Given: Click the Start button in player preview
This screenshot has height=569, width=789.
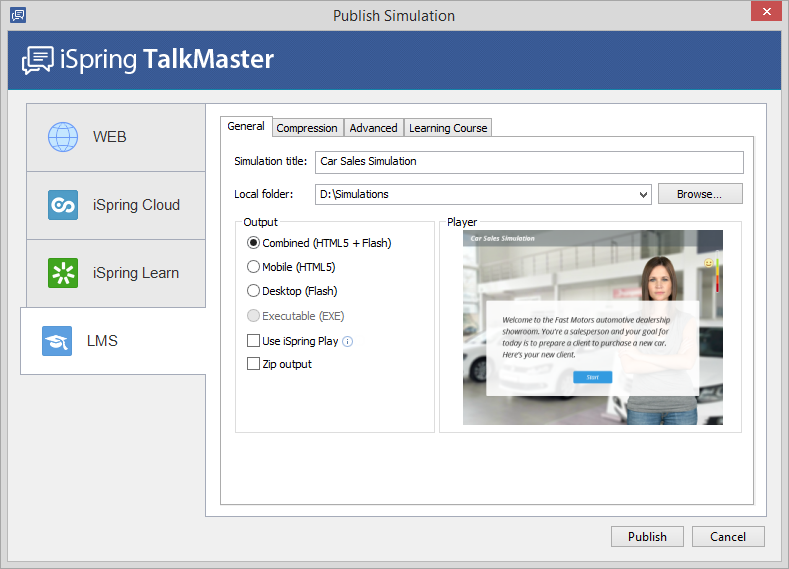Looking at the screenshot, I should tap(592, 377).
